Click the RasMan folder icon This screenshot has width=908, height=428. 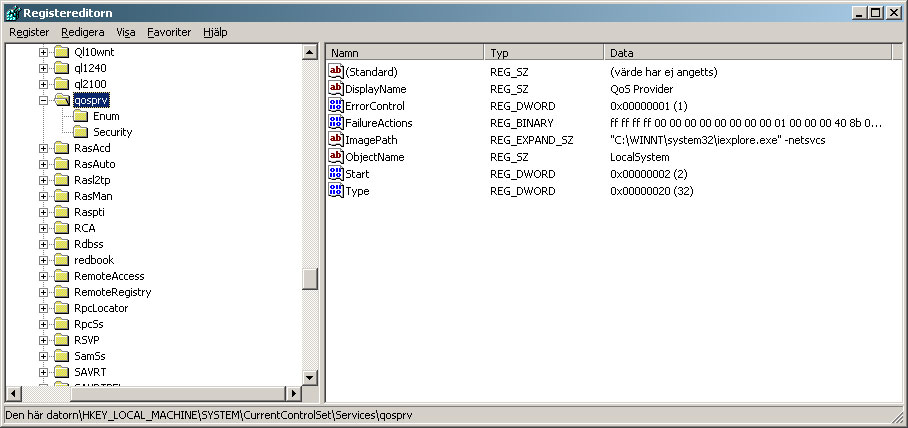(61, 196)
